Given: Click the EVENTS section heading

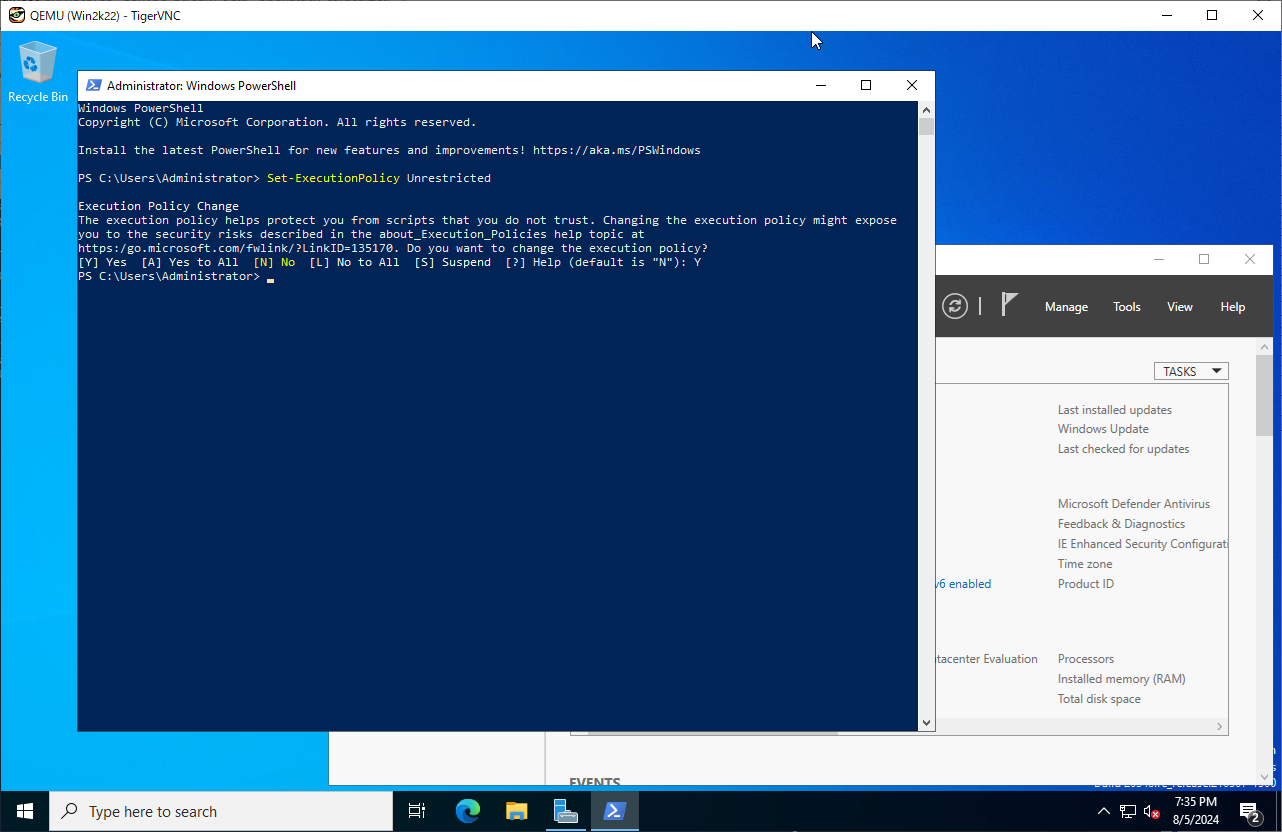Looking at the screenshot, I should point(595,783).
